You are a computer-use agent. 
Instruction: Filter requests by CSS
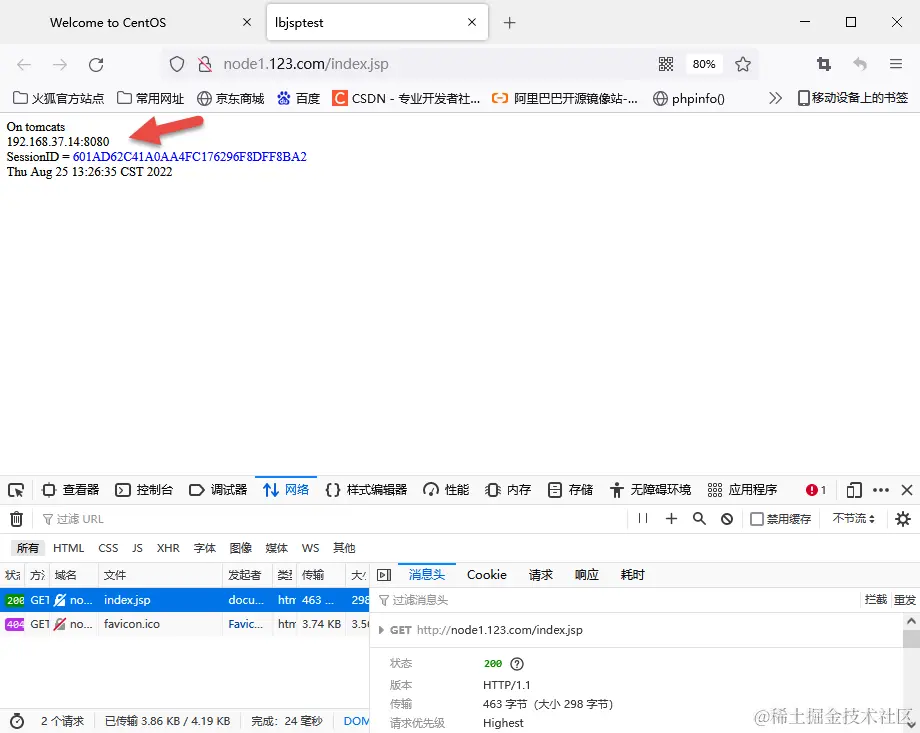[108, 548]
